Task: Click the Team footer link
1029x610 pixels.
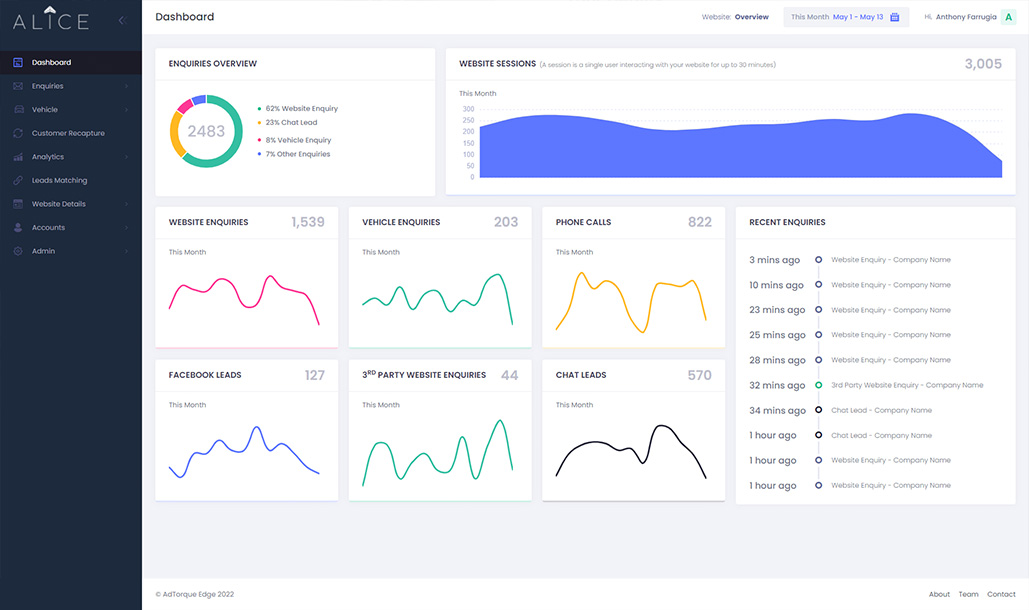Action: pos(968,594)
